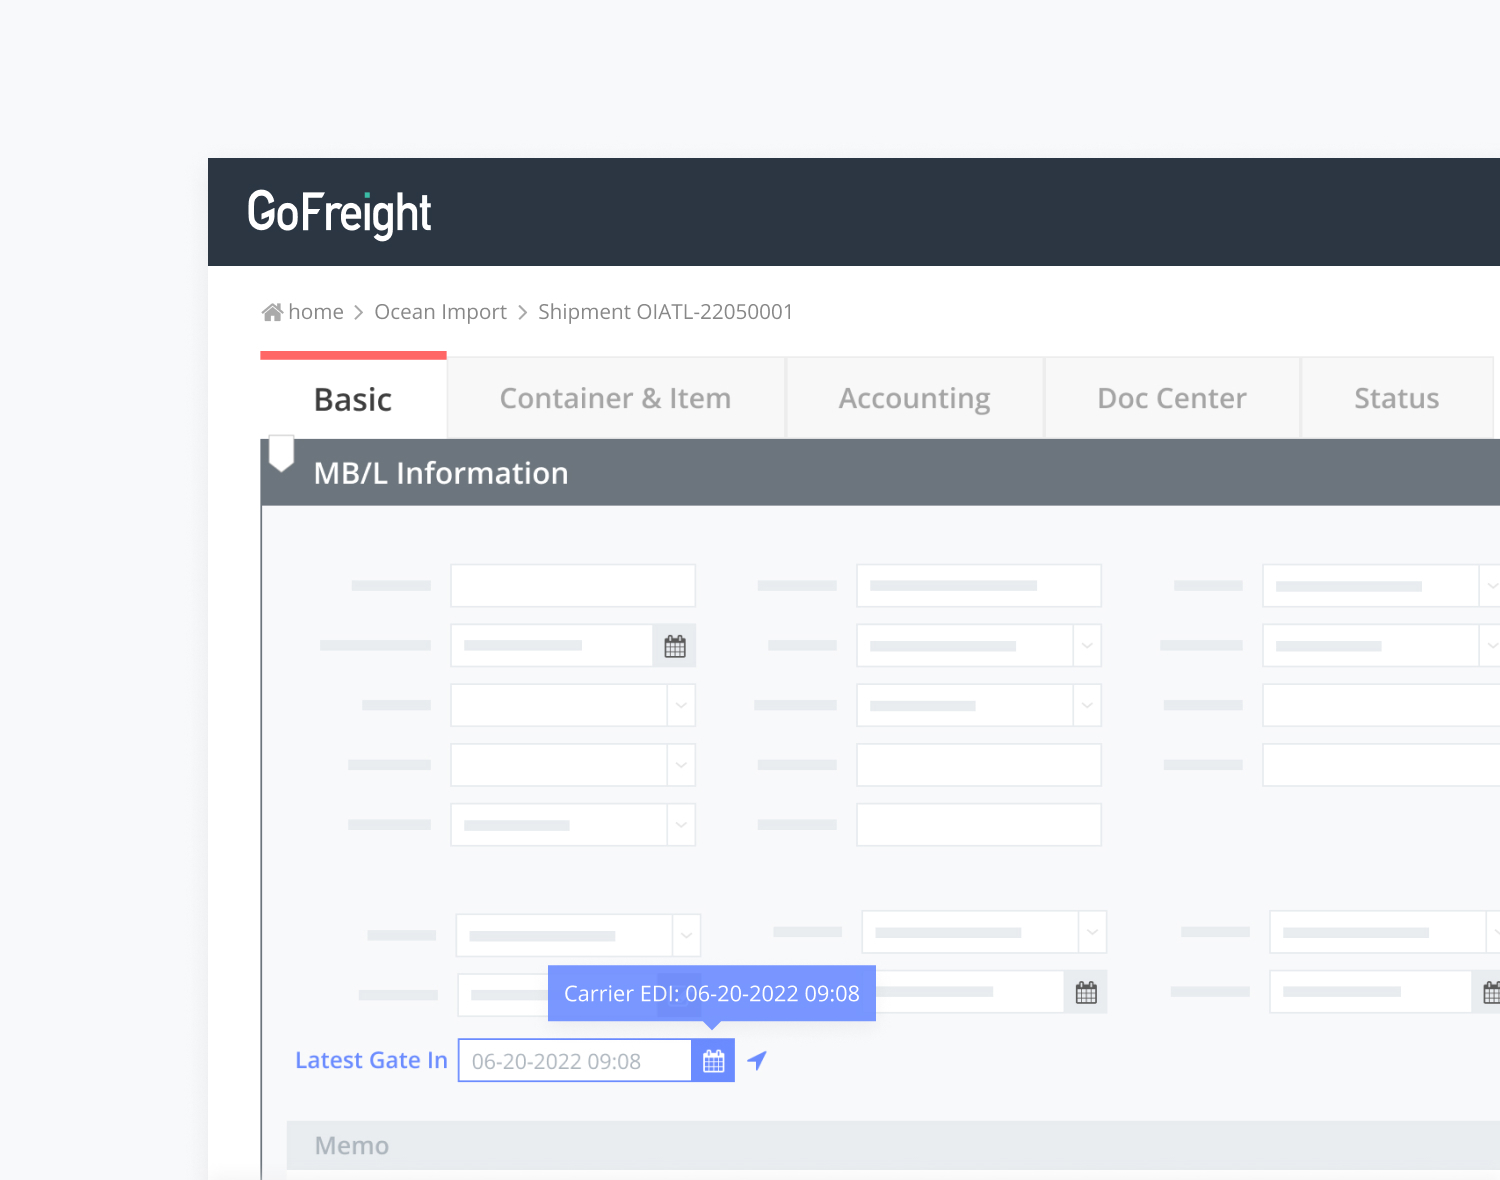Viewport: 1500px width, 1180px height.
Task: Click the Latest Gate In date input field
Action: coord(574,1061)
